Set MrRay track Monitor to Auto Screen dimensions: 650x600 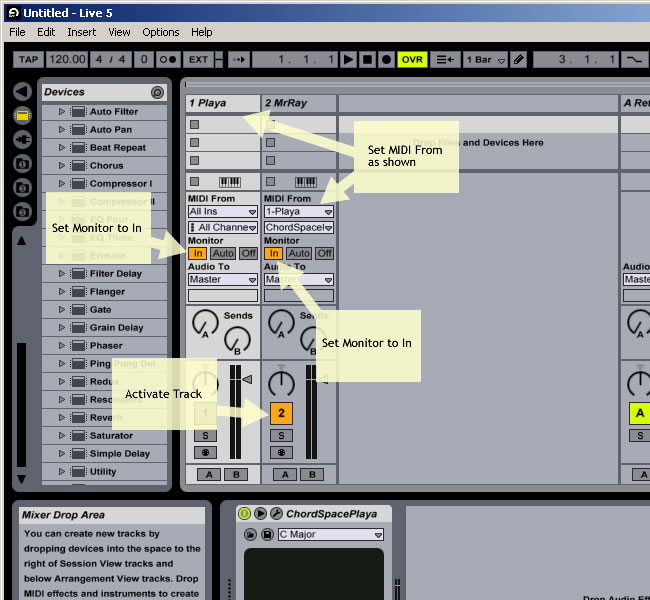(299, 253)
